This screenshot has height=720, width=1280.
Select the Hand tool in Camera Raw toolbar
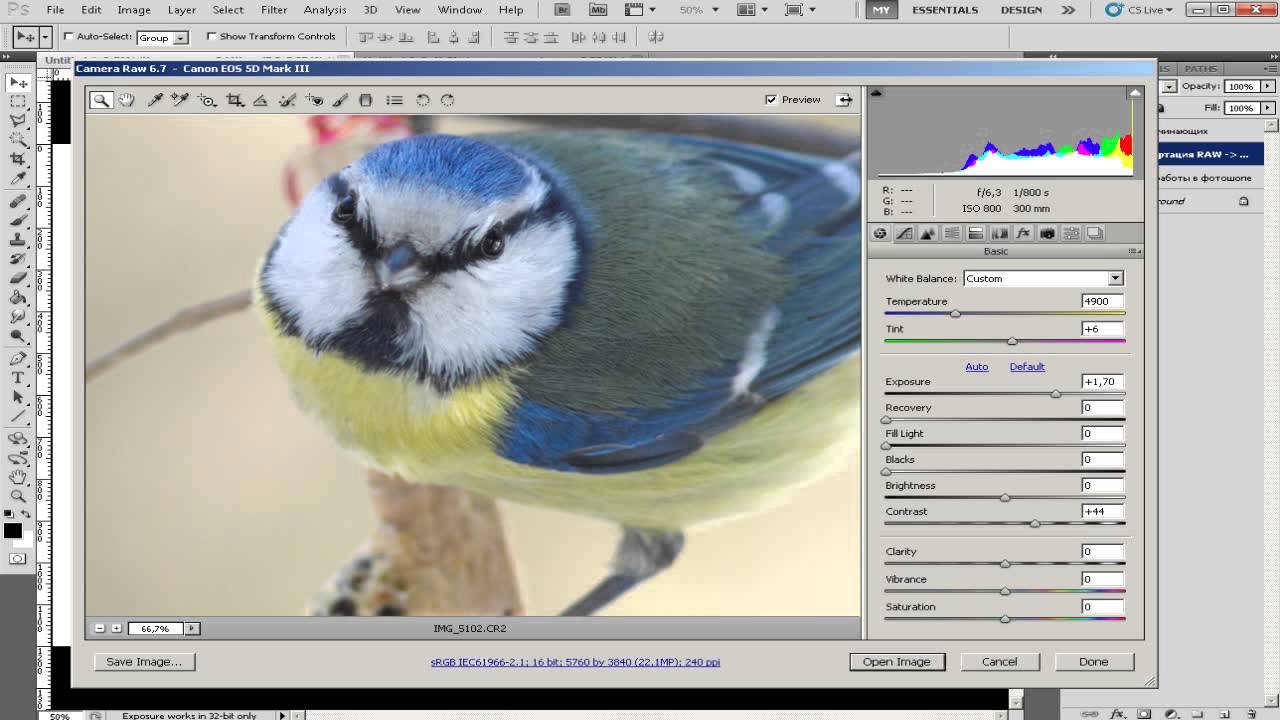click(x=127, y=100)
